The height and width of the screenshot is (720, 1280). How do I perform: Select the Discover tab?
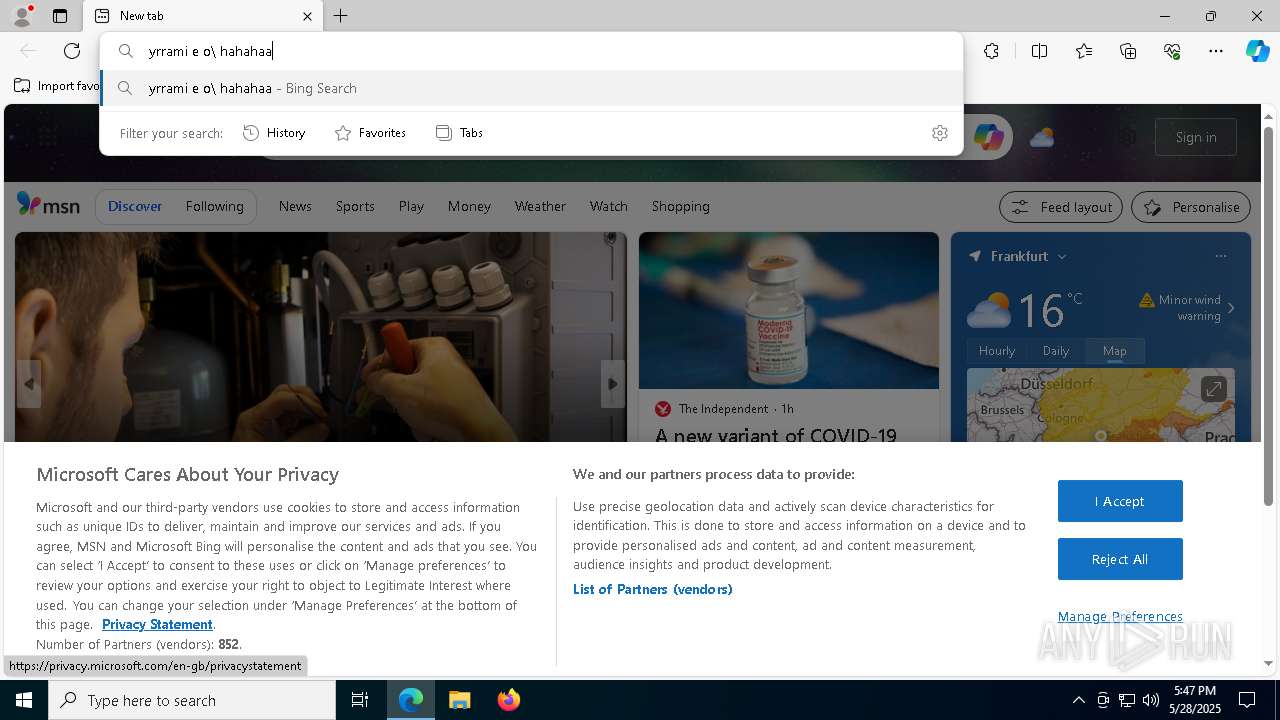pyautogui.click(x=135, y=206)
